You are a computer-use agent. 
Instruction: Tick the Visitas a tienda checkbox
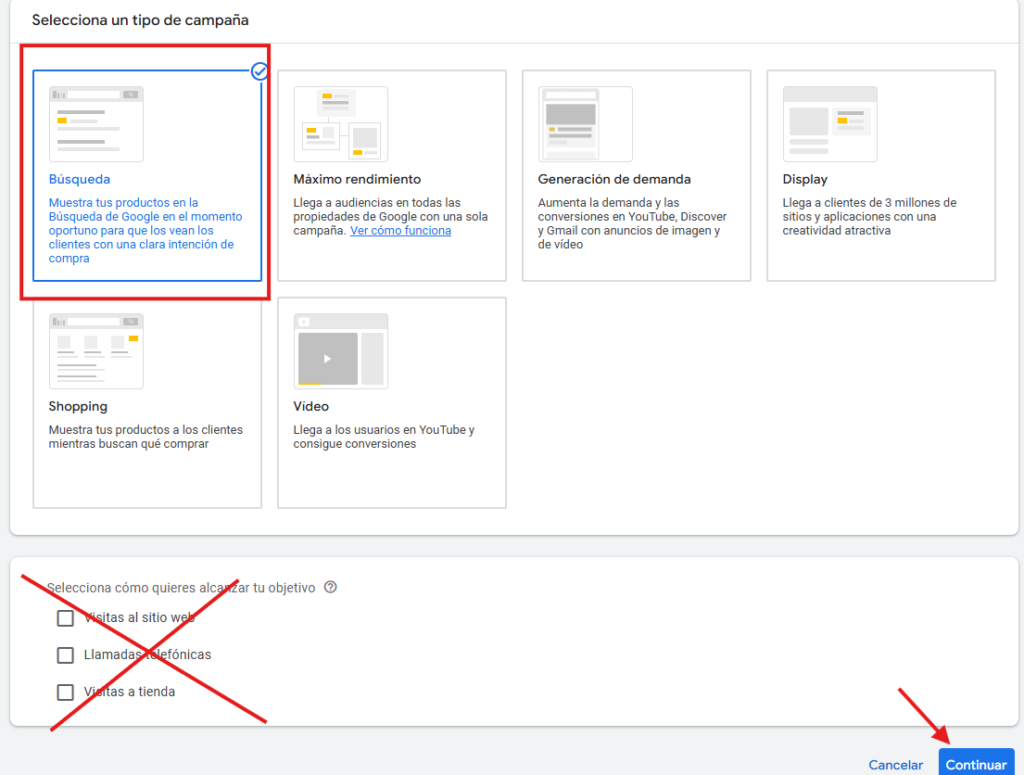66,692
